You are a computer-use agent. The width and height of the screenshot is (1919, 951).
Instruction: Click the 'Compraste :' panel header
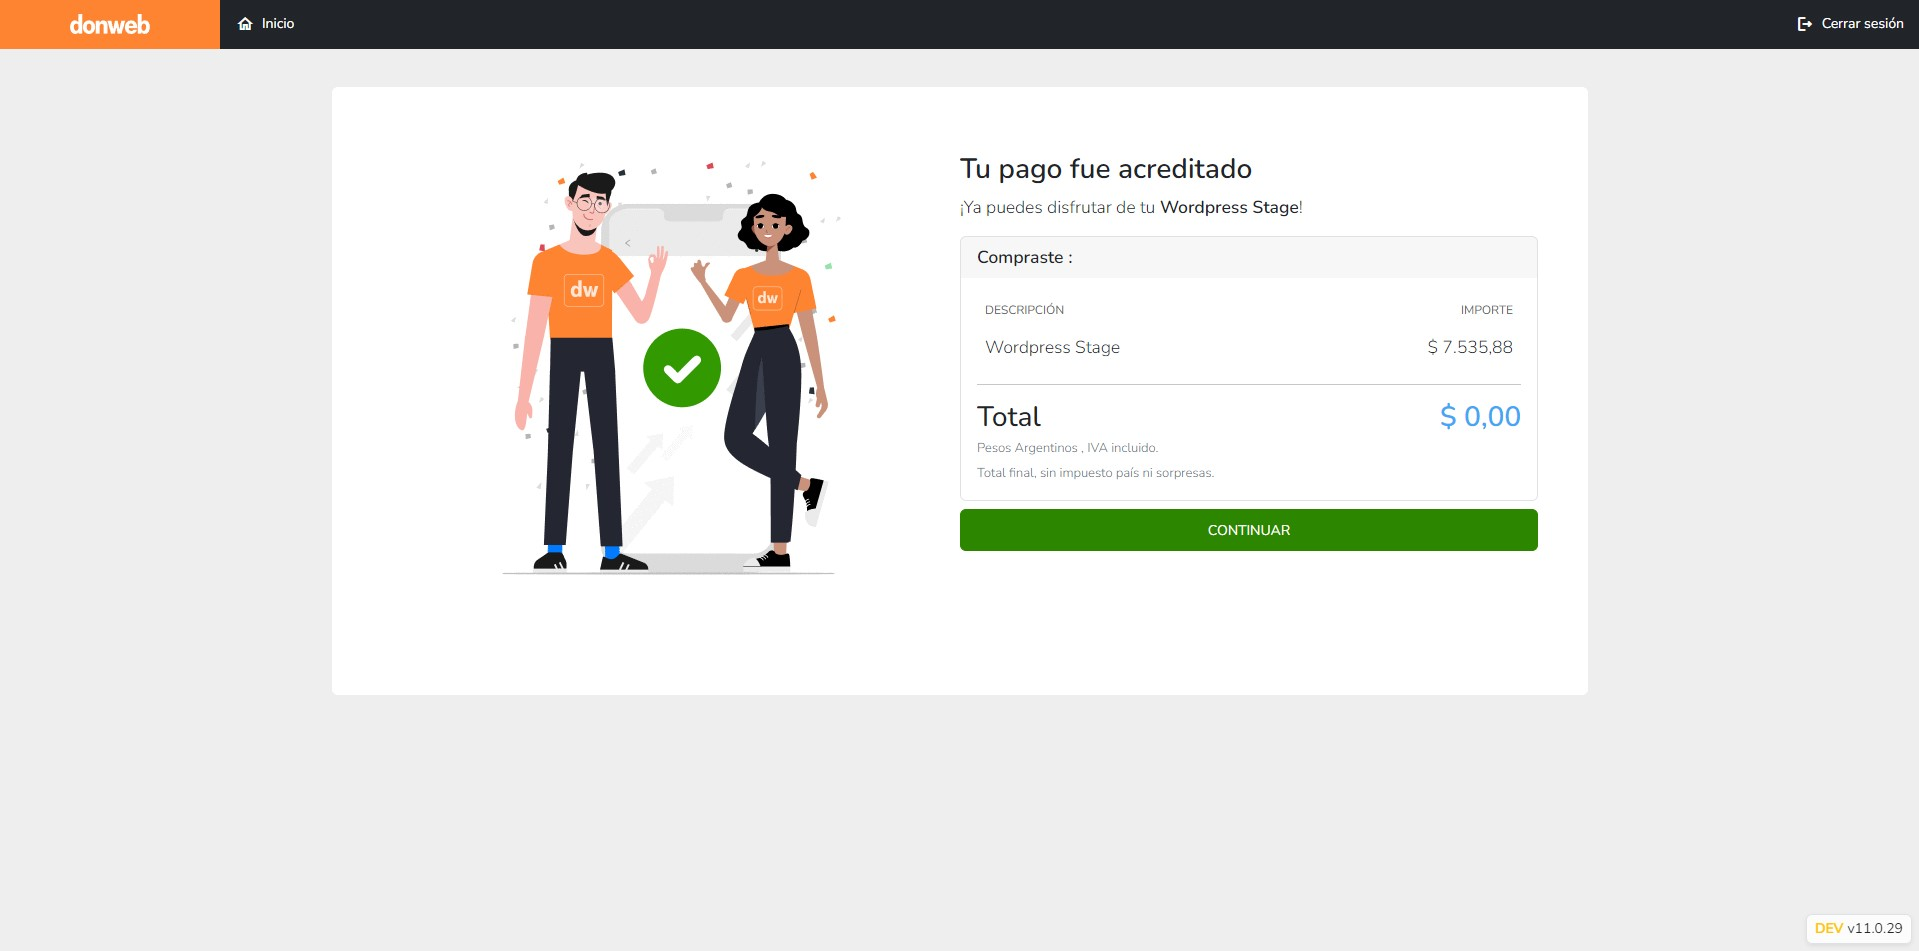(1248, 257)
